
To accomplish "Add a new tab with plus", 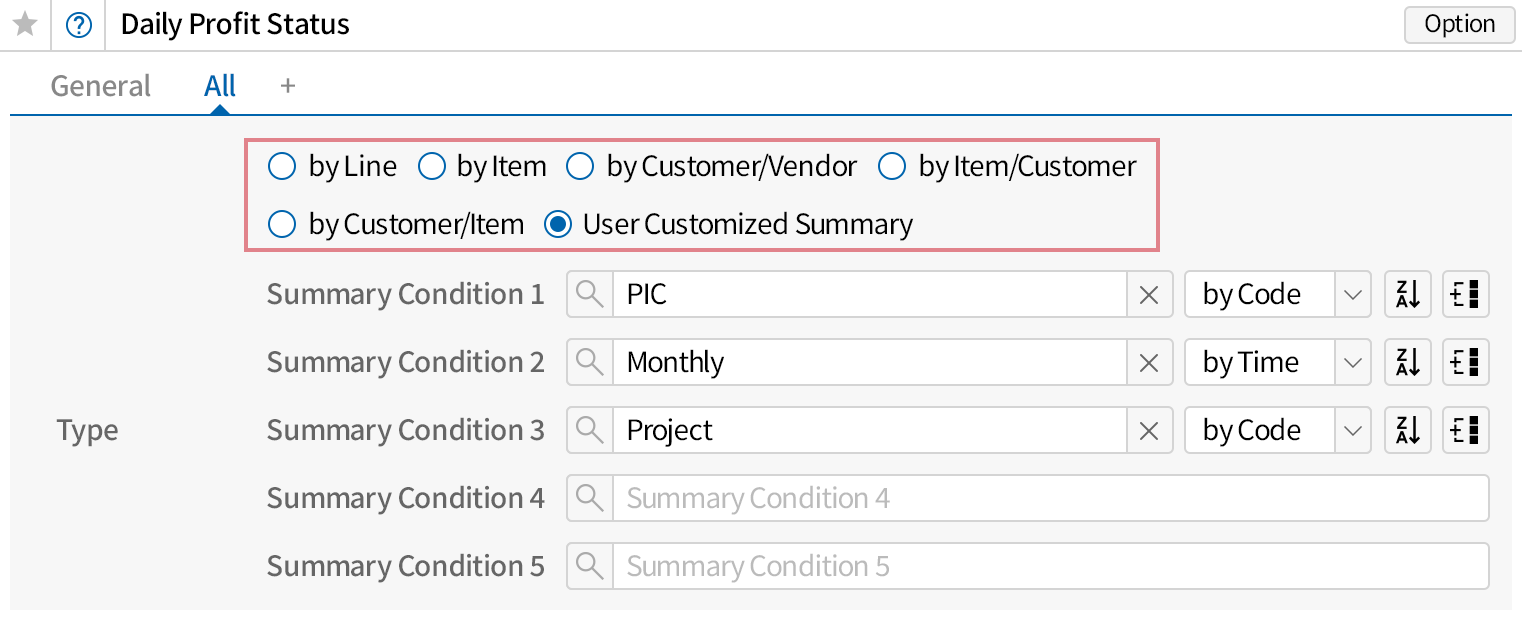I will pos(288,86).
